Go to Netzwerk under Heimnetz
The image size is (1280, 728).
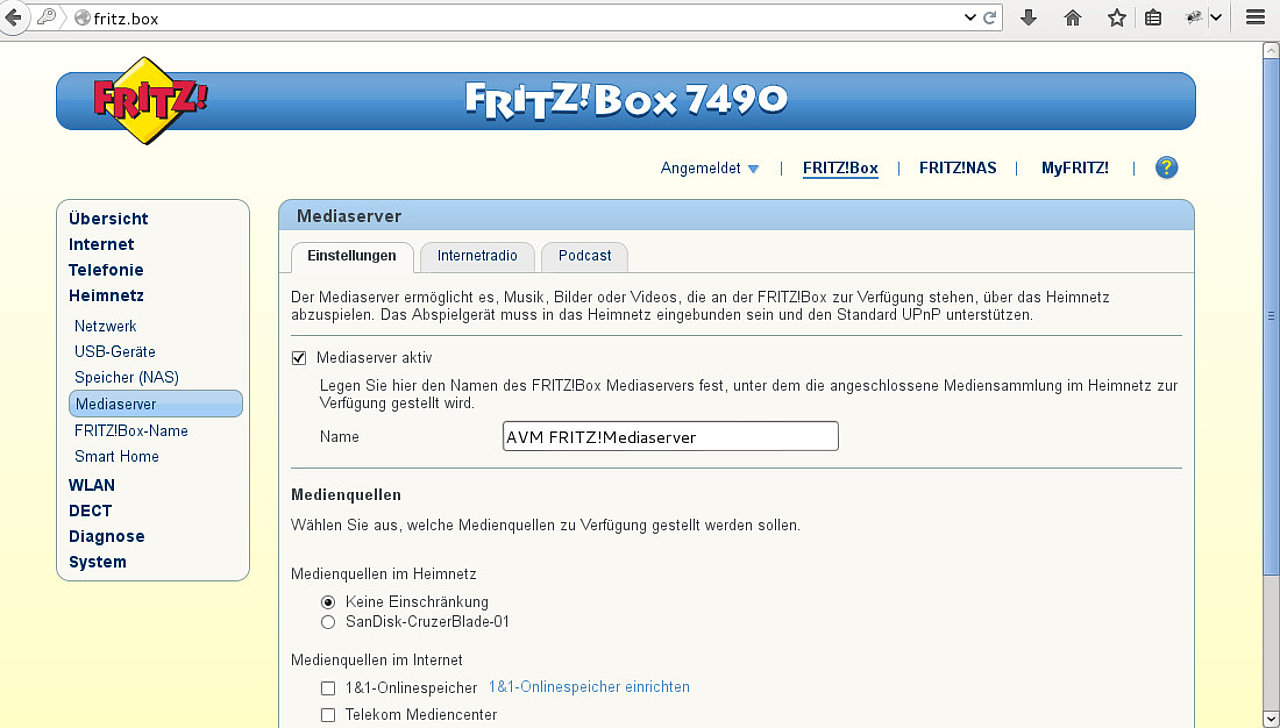pos(105,326)
